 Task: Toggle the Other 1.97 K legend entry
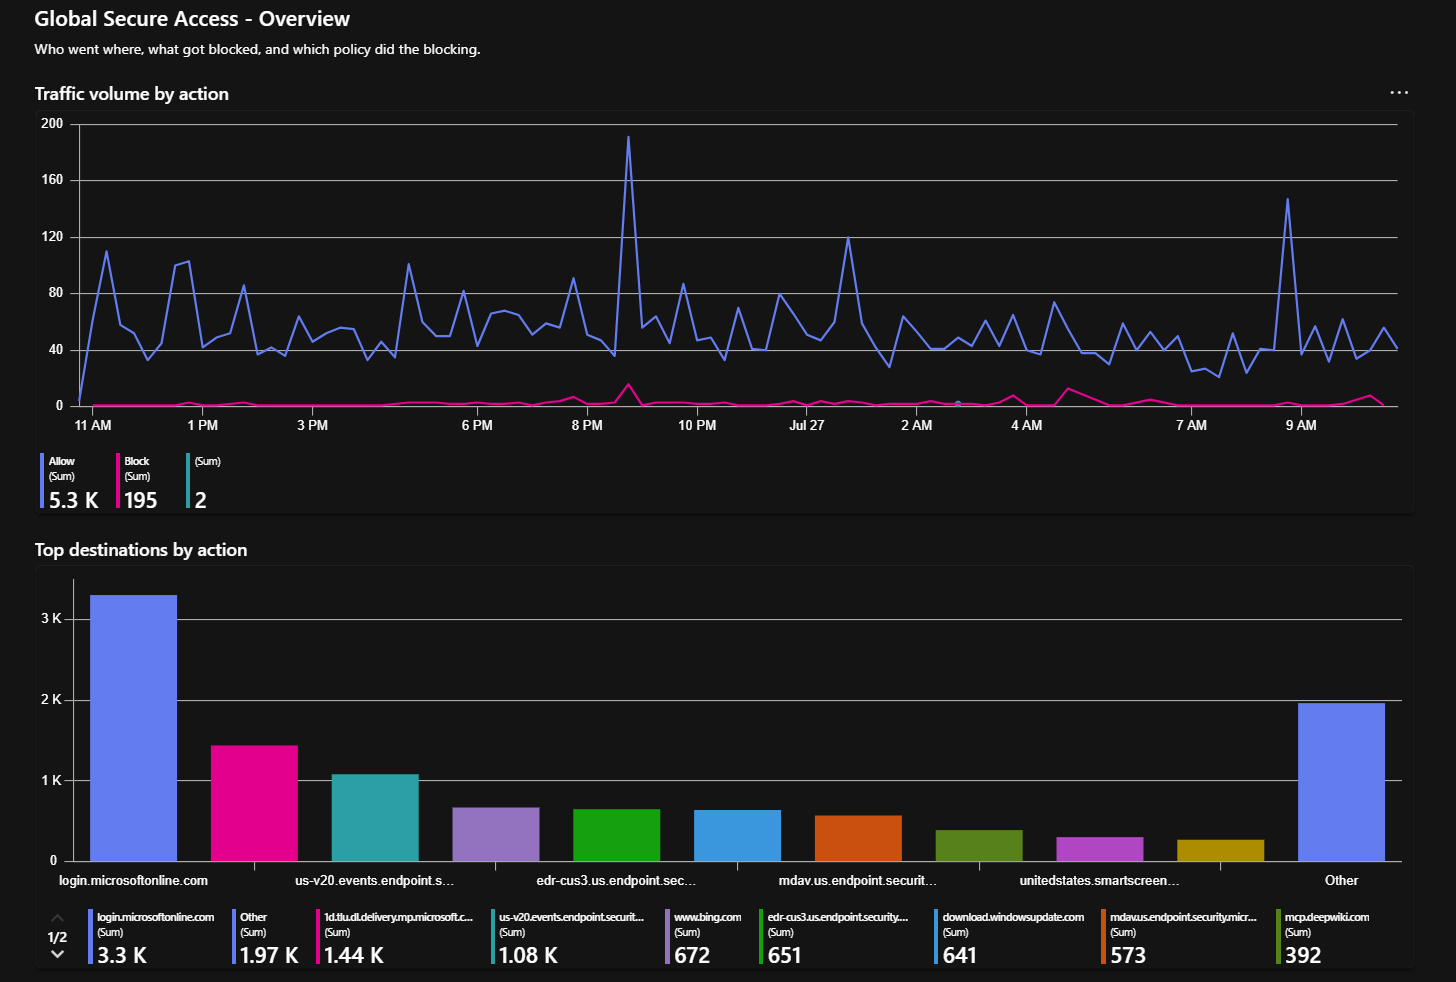(267, 937)
